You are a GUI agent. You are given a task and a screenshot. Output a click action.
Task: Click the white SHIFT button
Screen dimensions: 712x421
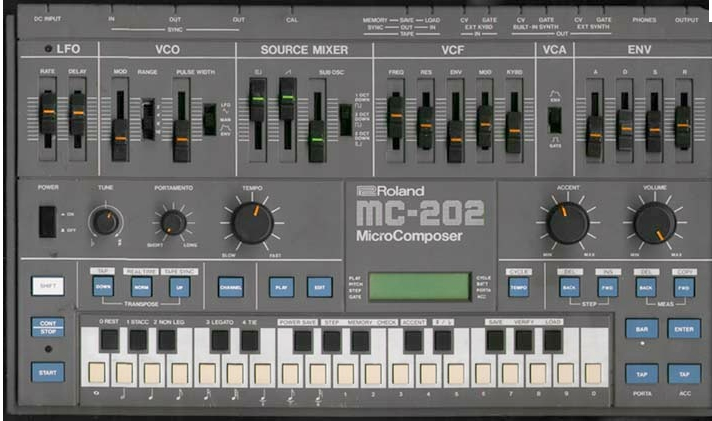tap(48, 286)
